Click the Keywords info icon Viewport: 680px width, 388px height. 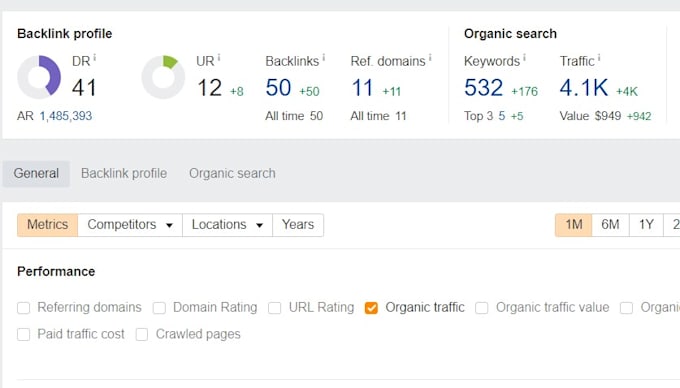[524, 58]
